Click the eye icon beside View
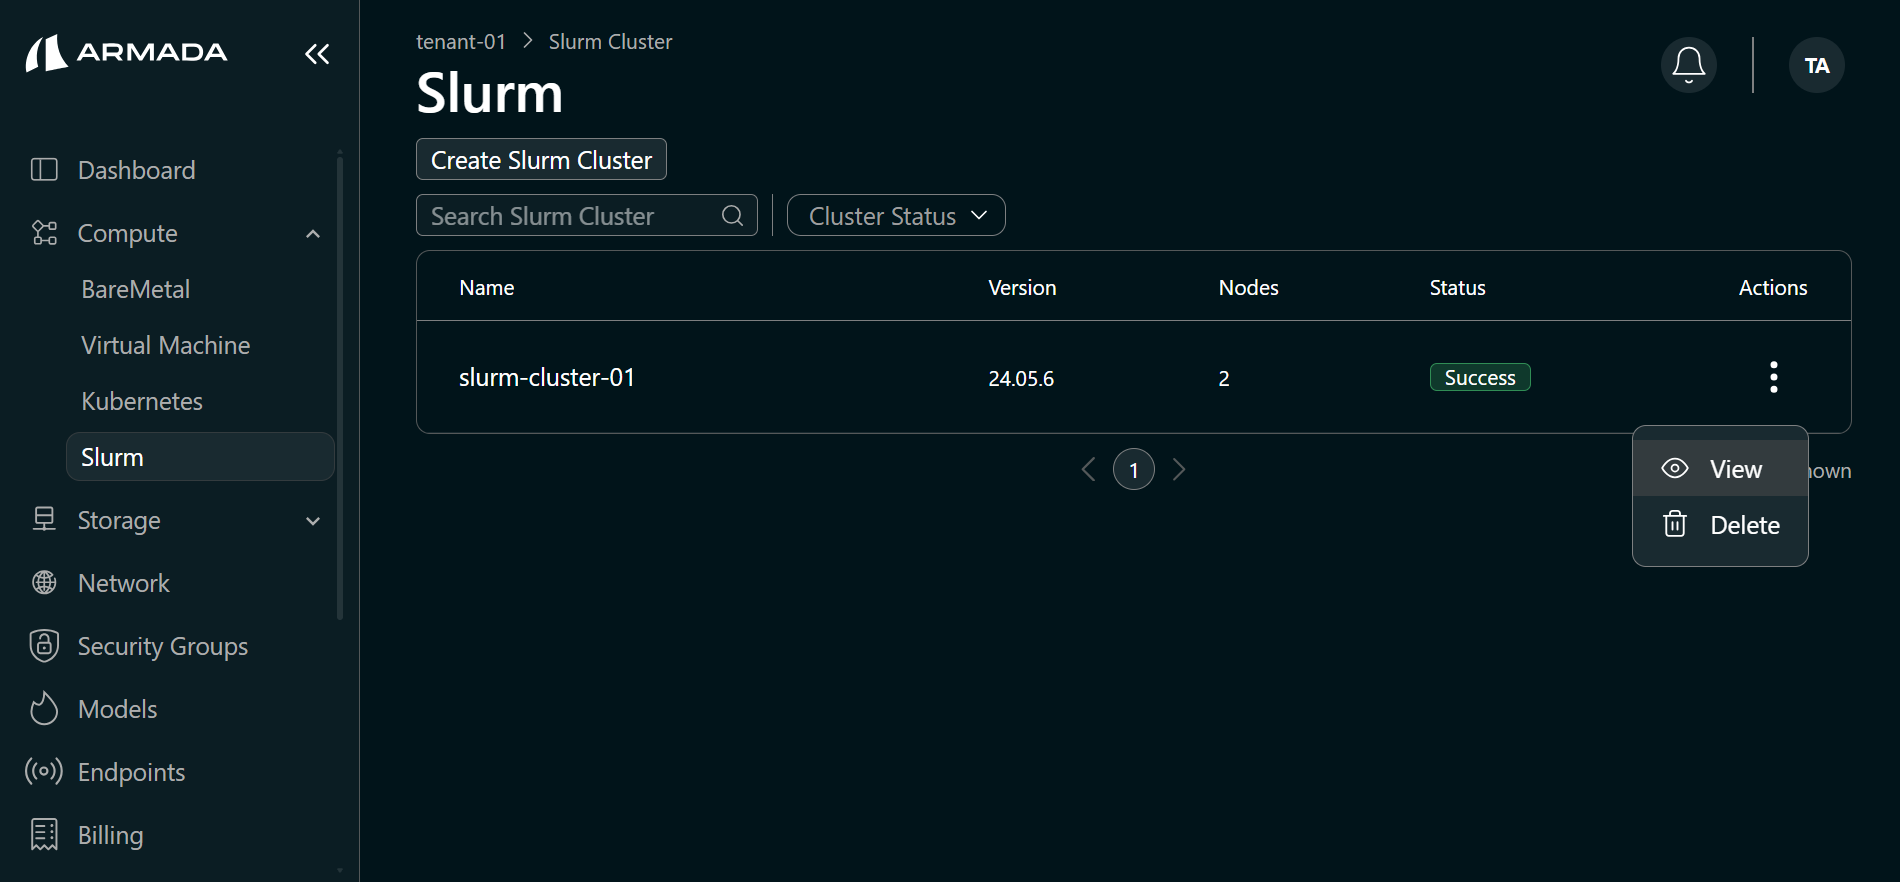 pos(1675,468)
